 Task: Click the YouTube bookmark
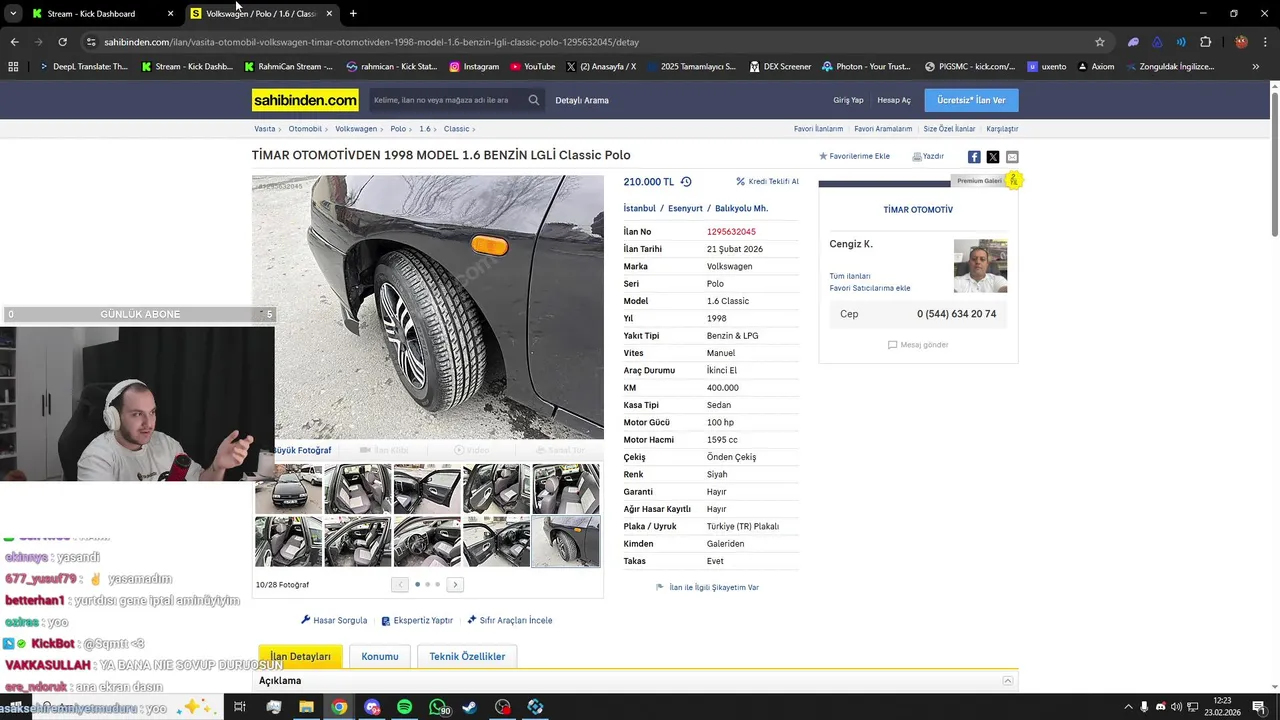532,67
